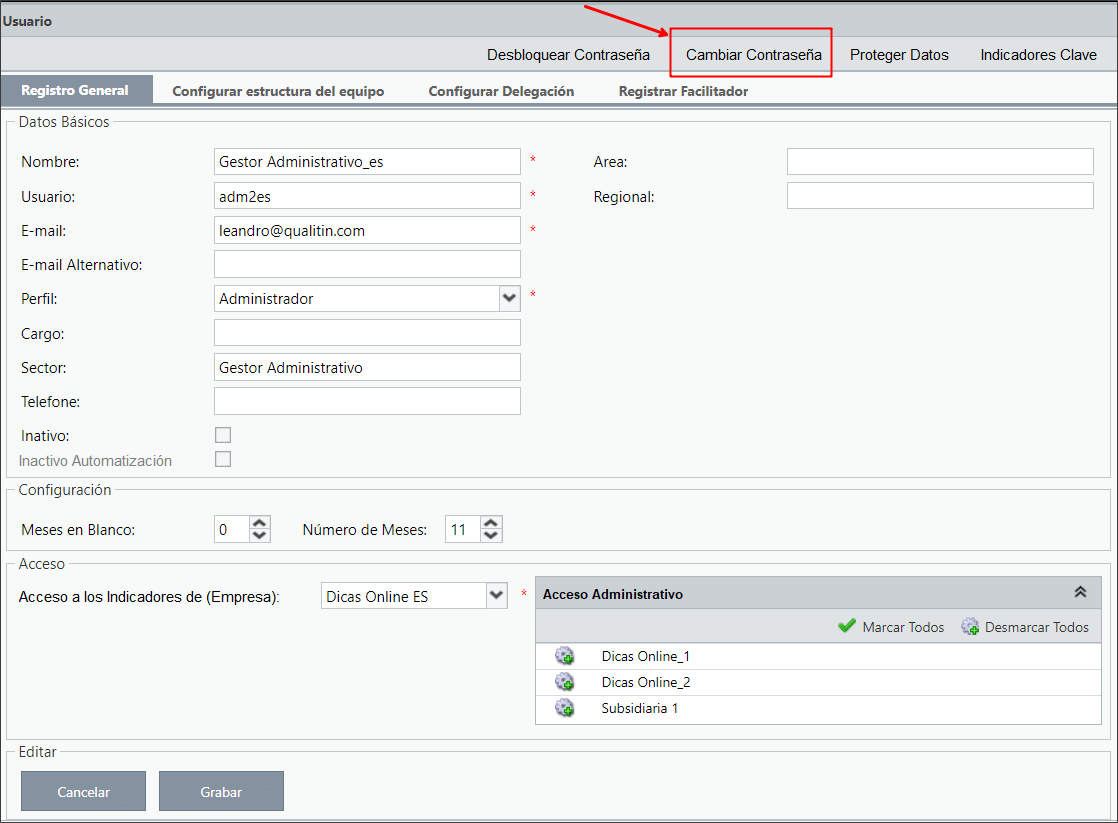The height and width of the screenshot is (823, 1118).
Task: Click the gear icon beside Dicas Online_2
Action: click(x=565, y=683)
